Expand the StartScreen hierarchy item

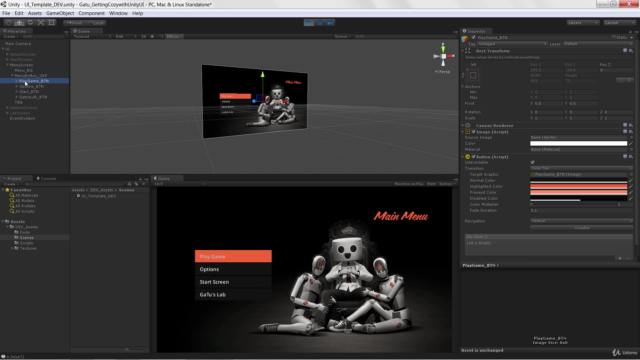(7, 60)
